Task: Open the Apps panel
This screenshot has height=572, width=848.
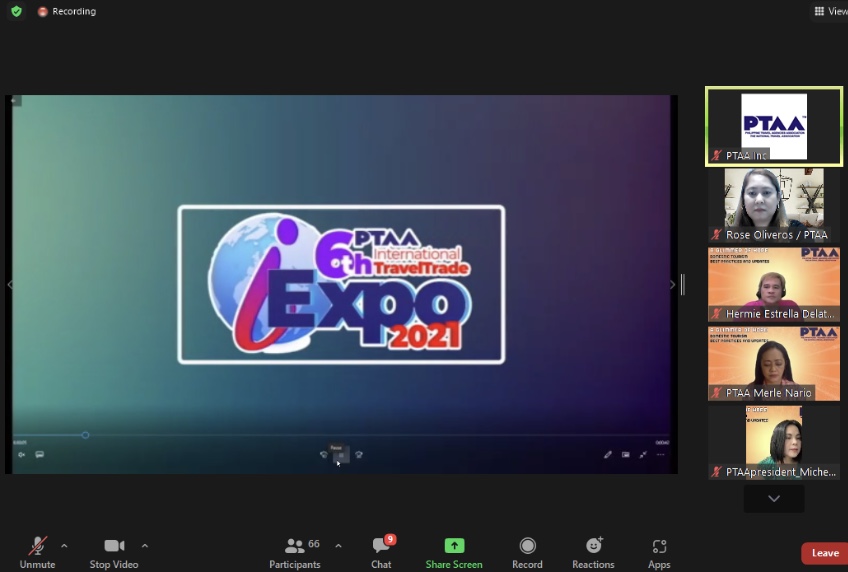Action: 659,552
